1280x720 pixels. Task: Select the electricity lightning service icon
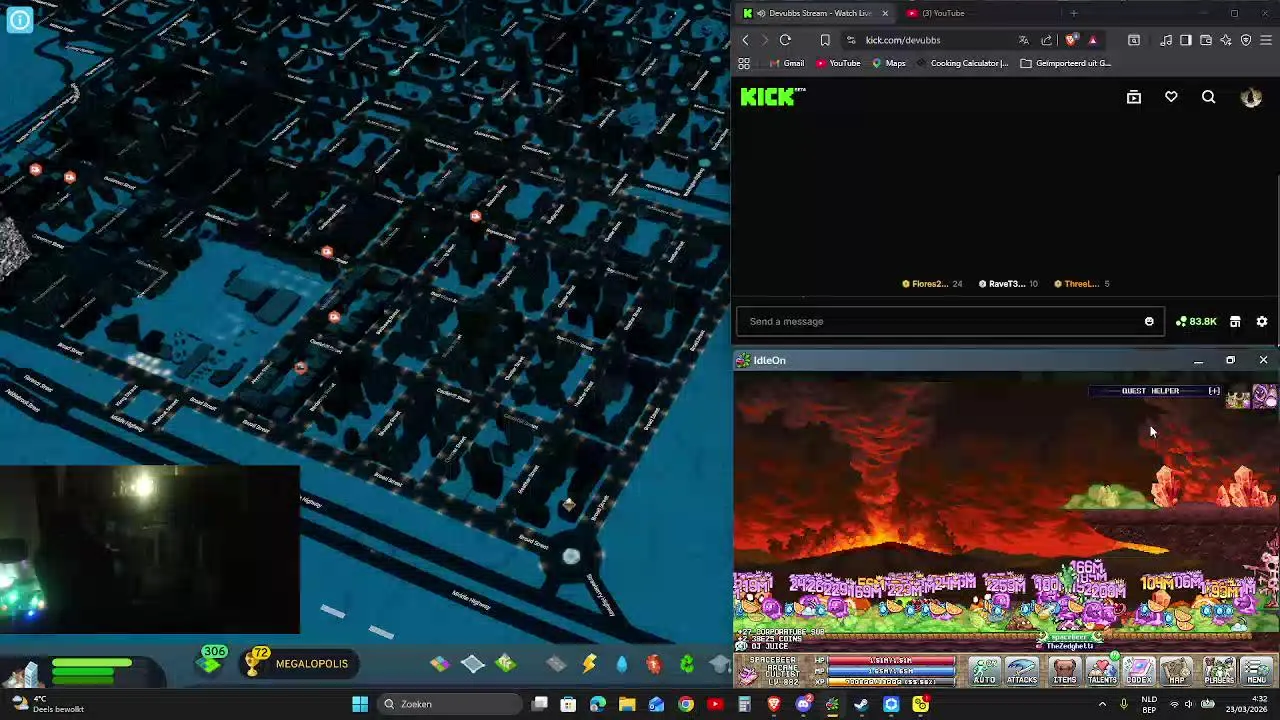tap(589, 663)
